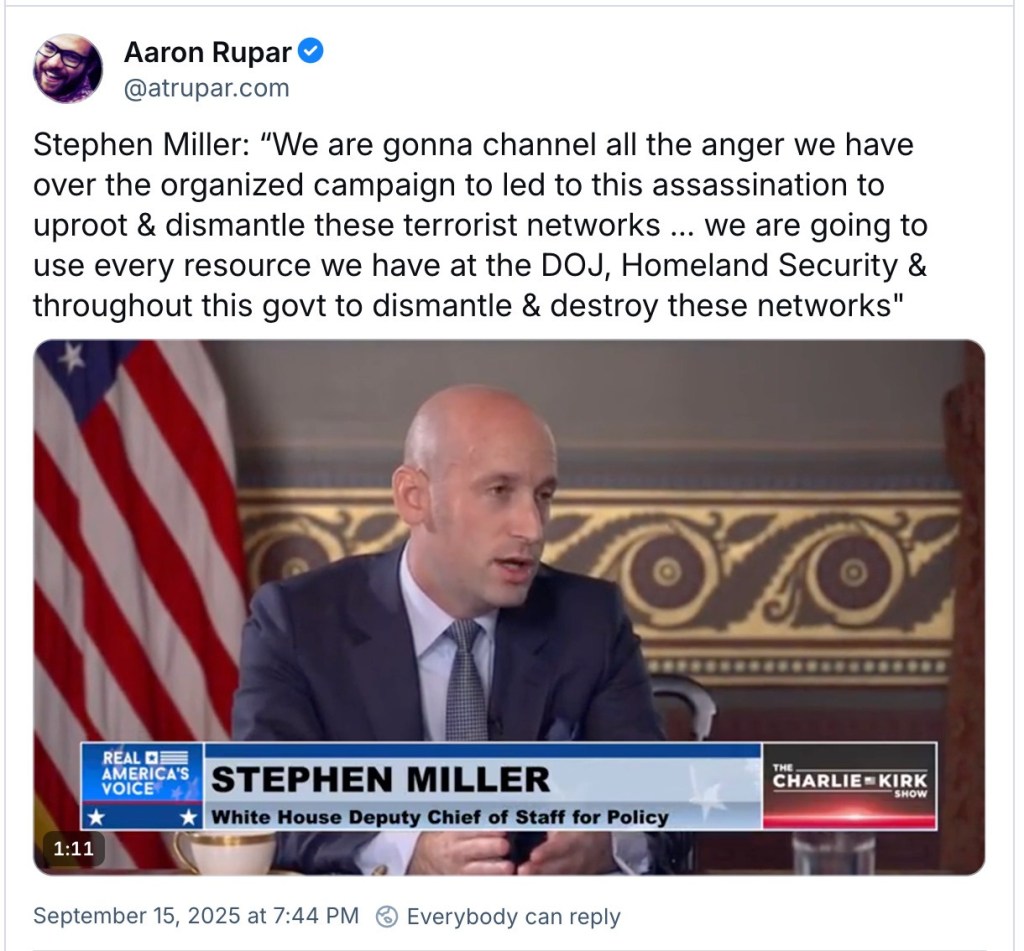Play the Stephen Miller interview video

[x=509, y=607]
